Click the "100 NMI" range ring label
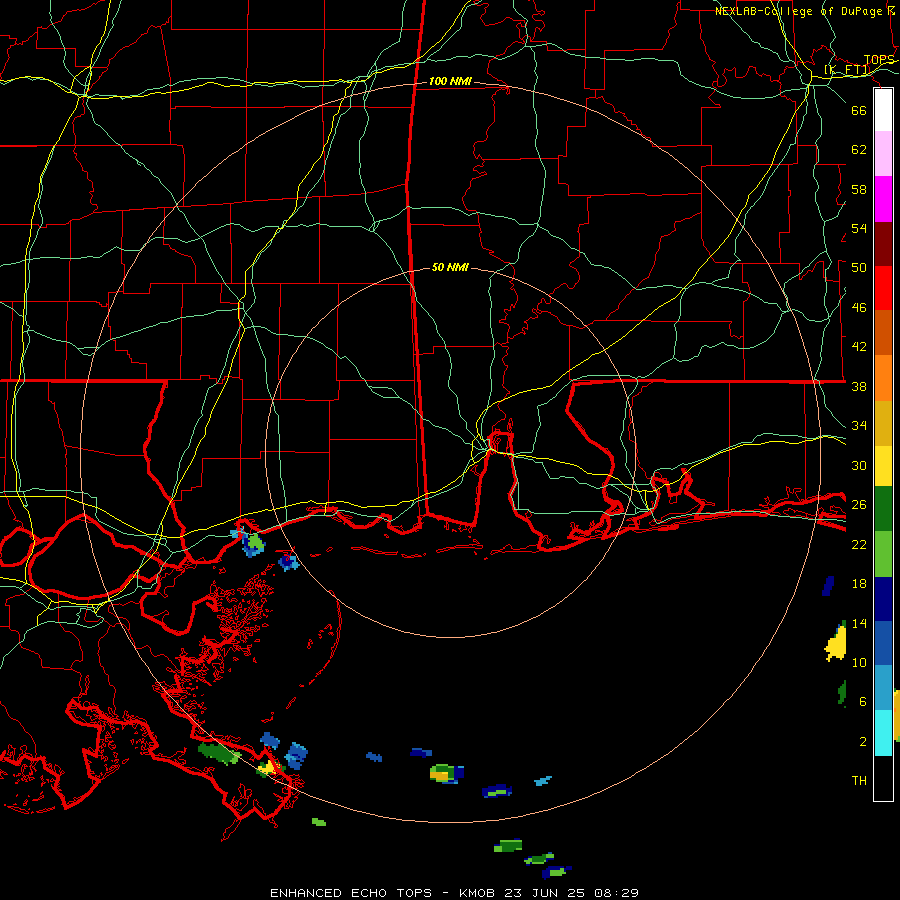This screenshot has width=900, height=900. [x=450, y=82]
